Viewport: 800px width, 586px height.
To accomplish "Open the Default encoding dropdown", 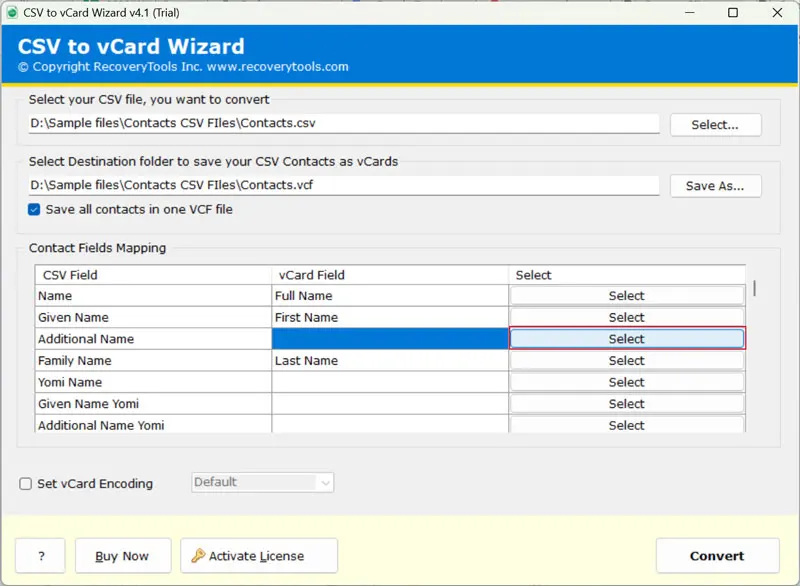I will point(262,483).
